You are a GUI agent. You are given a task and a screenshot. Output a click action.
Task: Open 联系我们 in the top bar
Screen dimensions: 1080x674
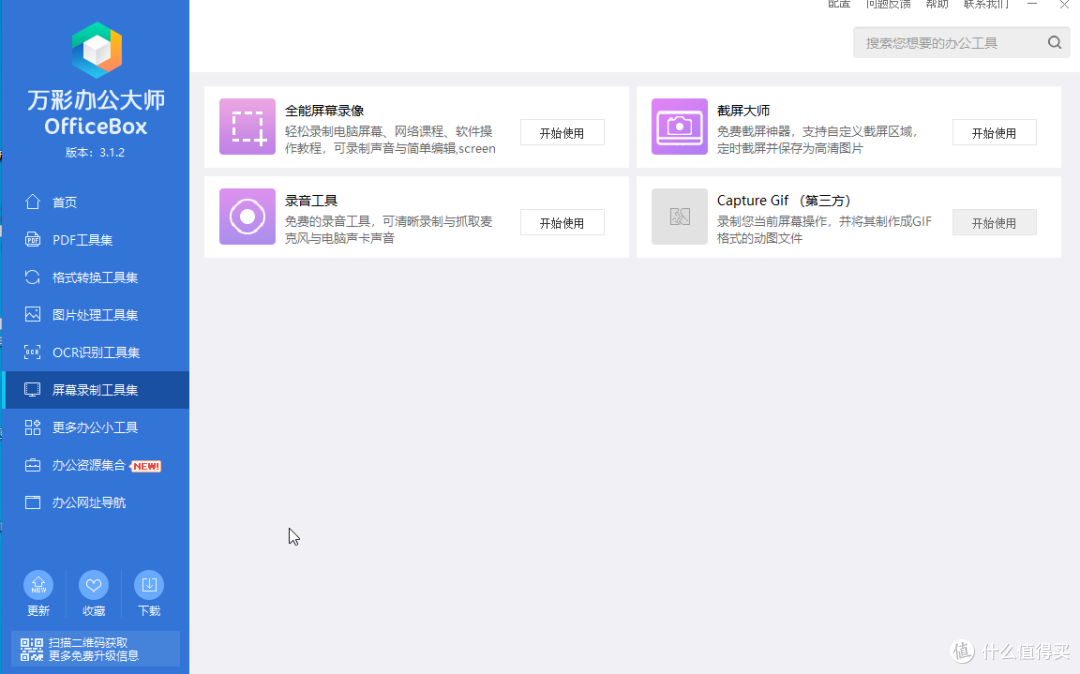986,4
